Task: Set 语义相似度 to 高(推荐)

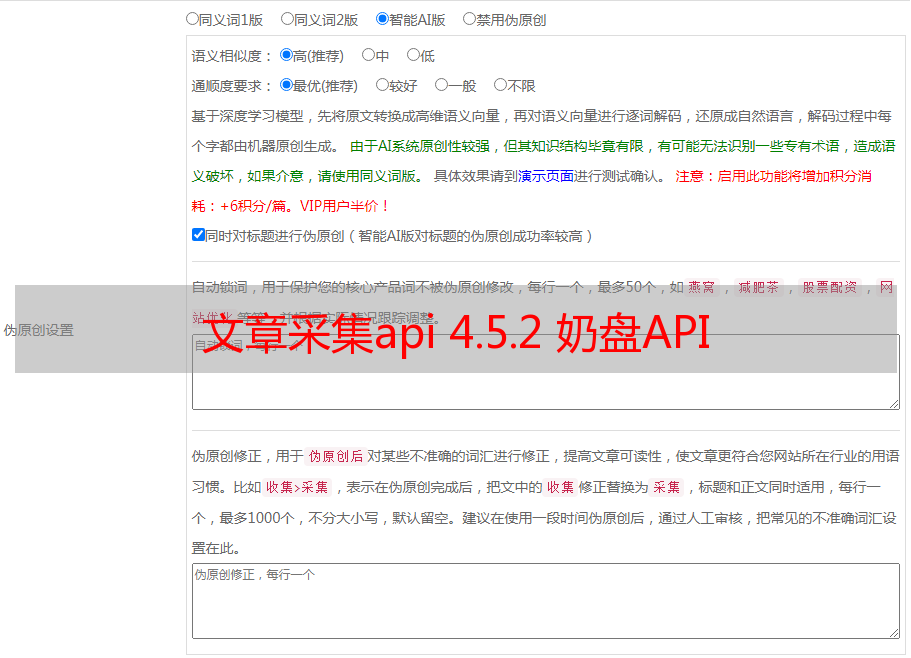Action: click(x=286, y=55)
